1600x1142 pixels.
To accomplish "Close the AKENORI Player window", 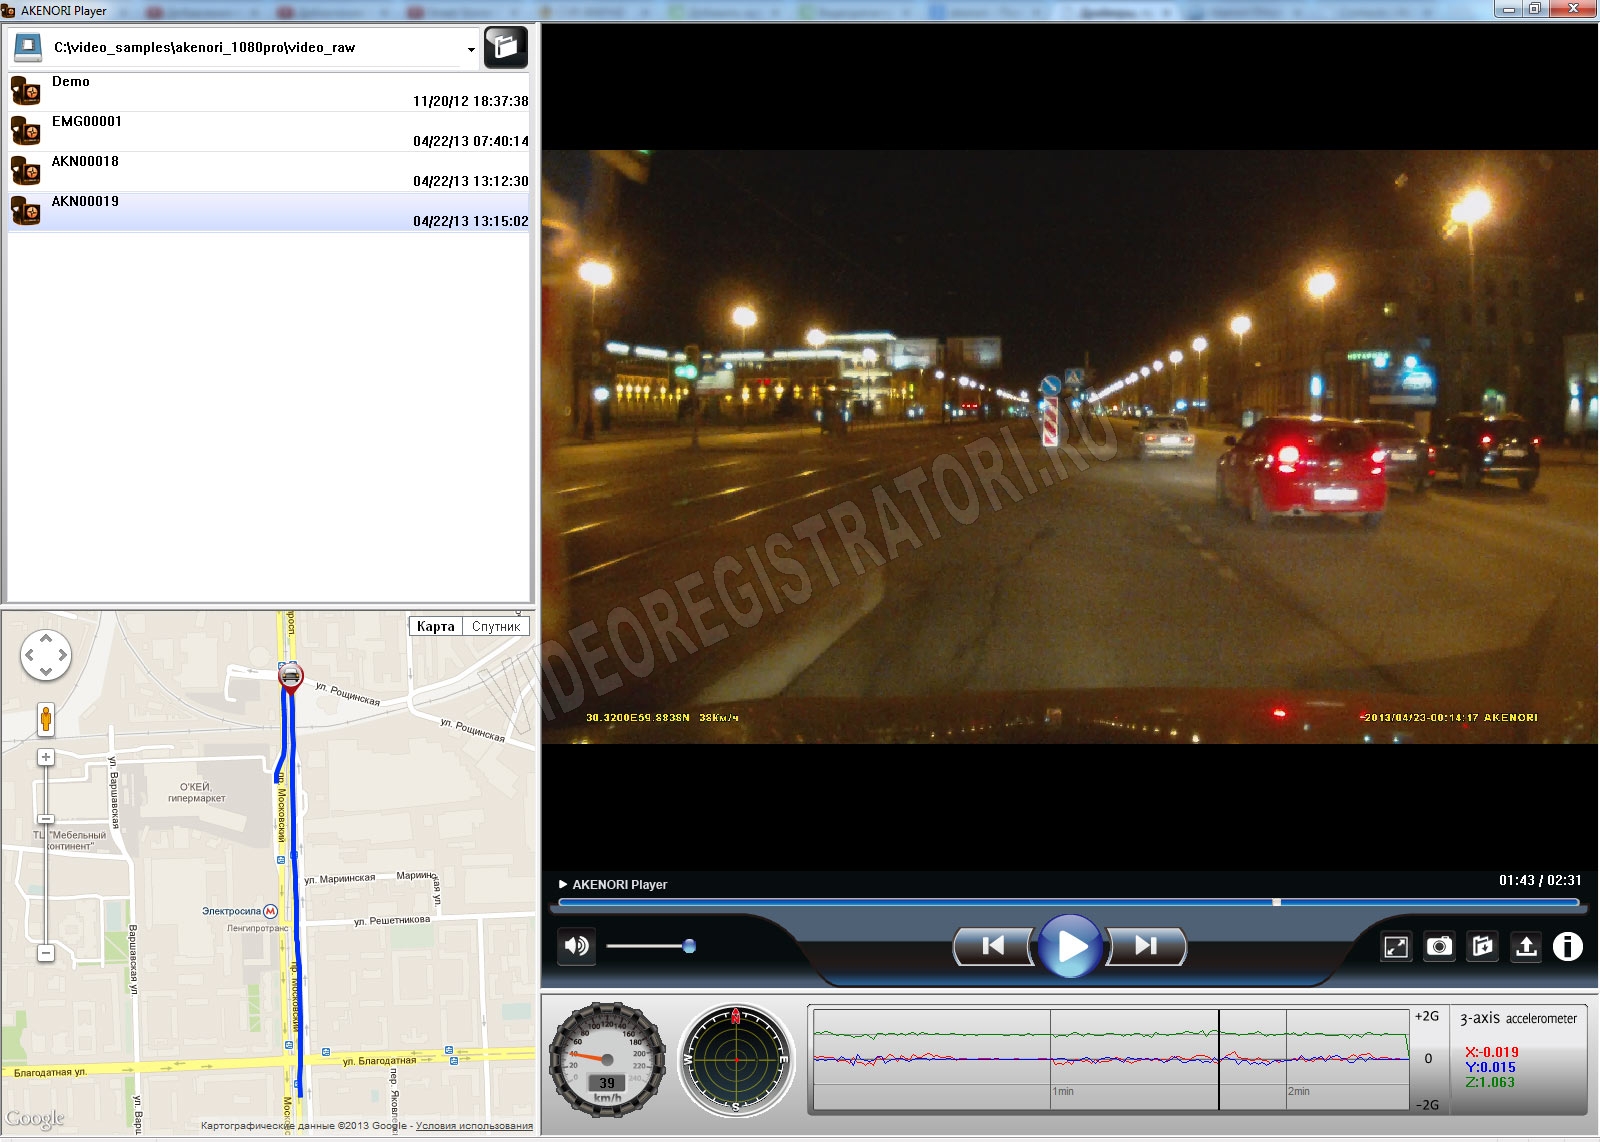I will coord(1574,9).
